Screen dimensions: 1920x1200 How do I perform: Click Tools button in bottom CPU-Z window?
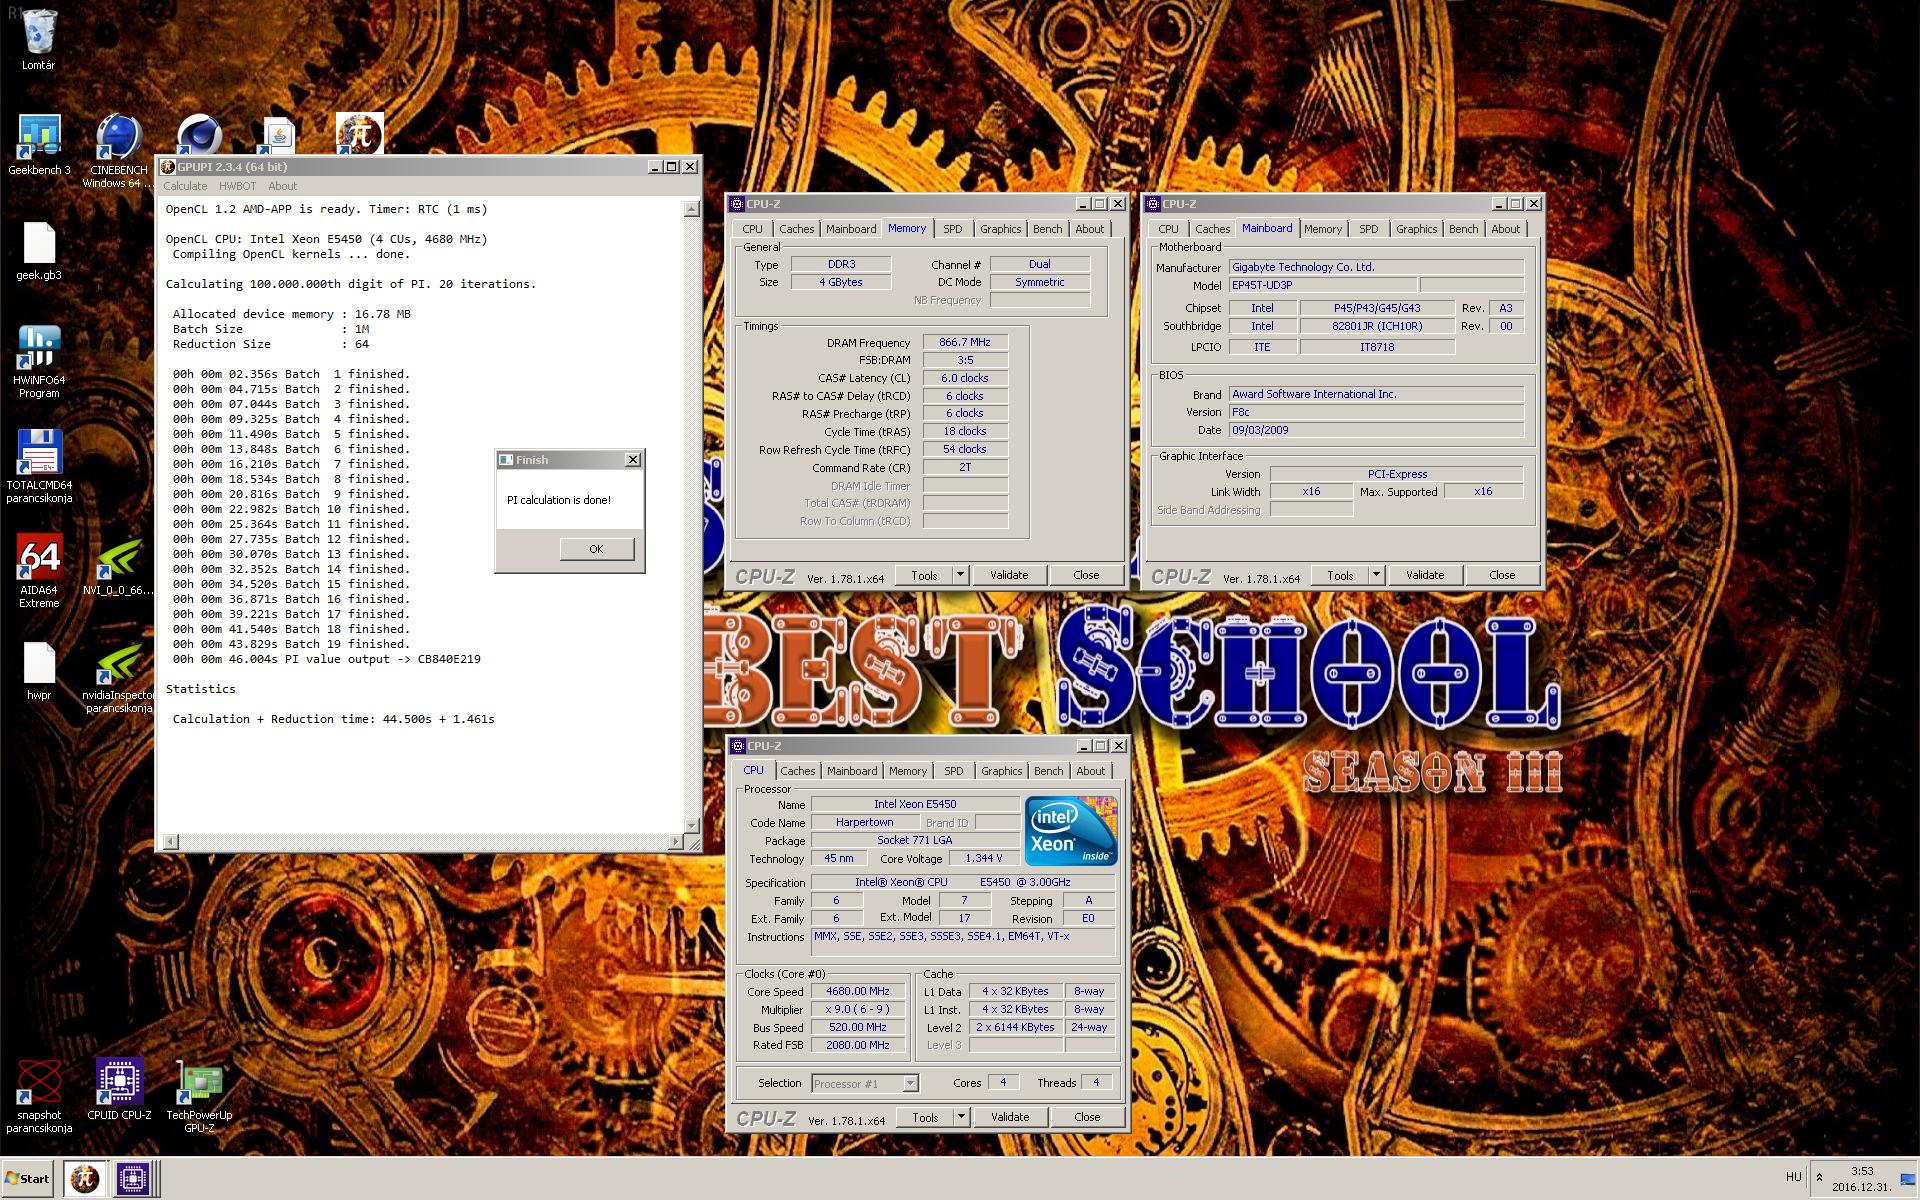pos(925,1117)
